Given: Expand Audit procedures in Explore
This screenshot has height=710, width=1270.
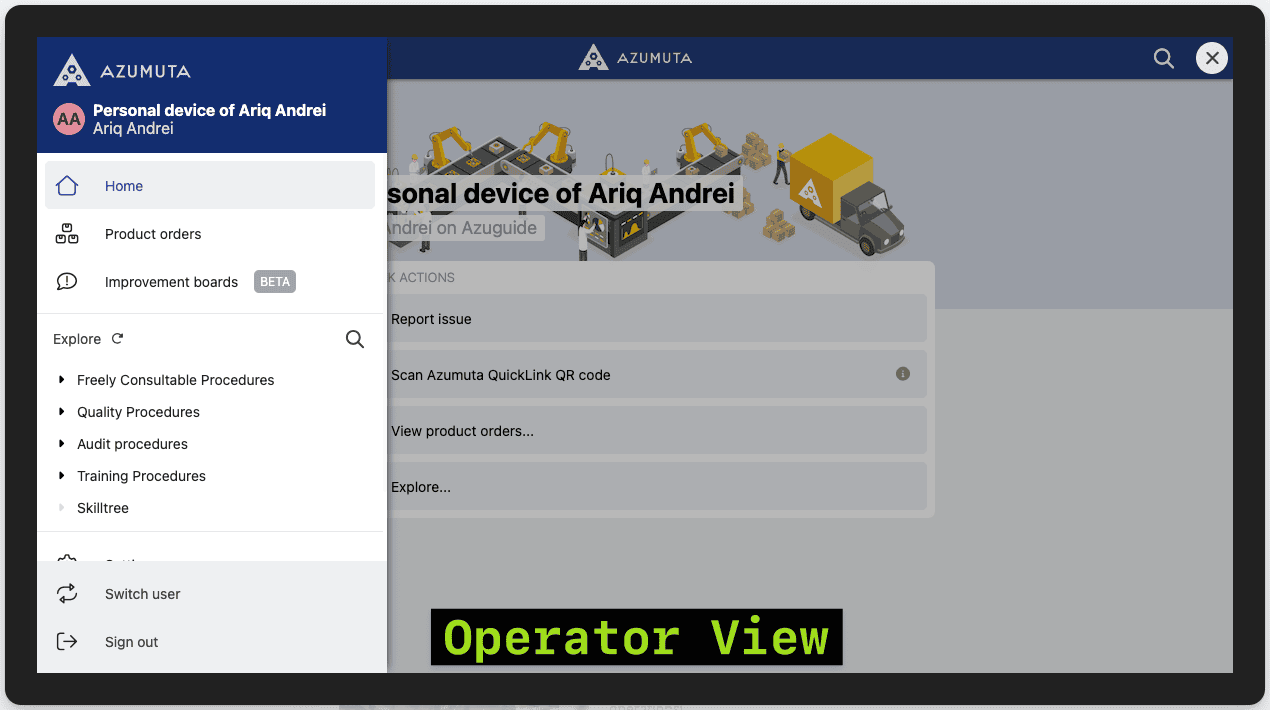Looking at the screenshot, I should pos(62,444).
